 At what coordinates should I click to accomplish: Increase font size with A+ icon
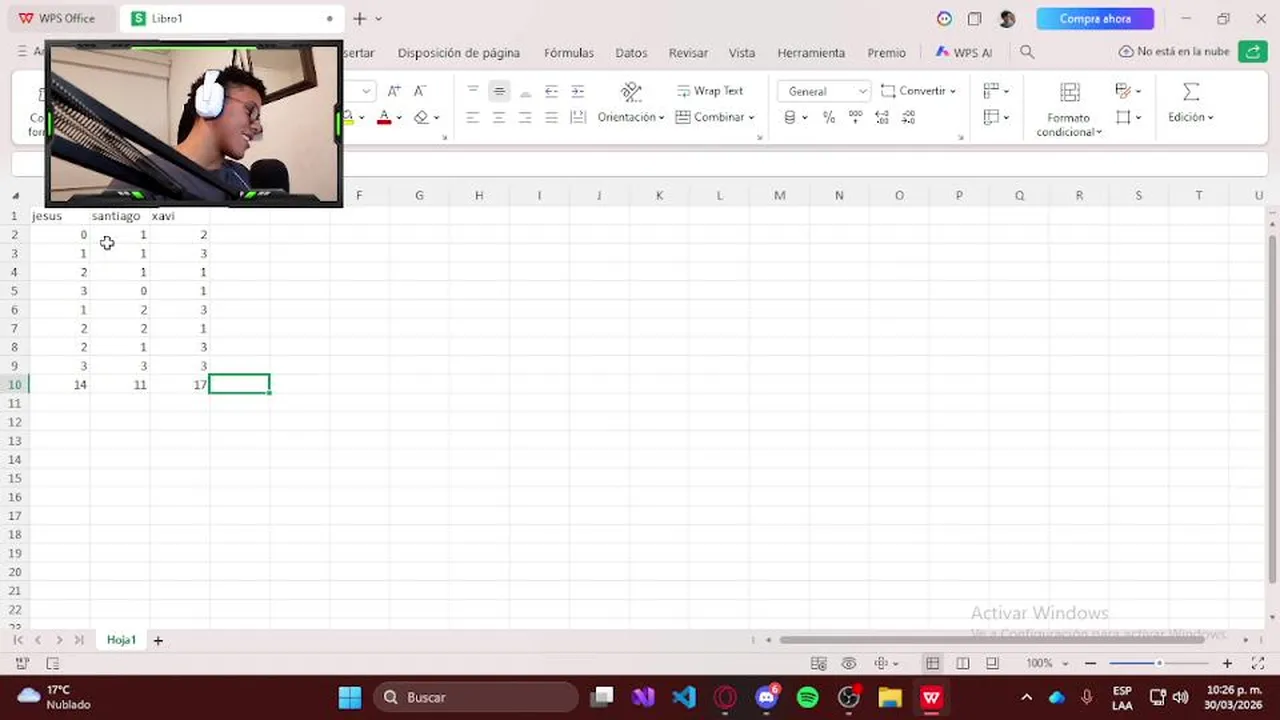pos(394,91)
